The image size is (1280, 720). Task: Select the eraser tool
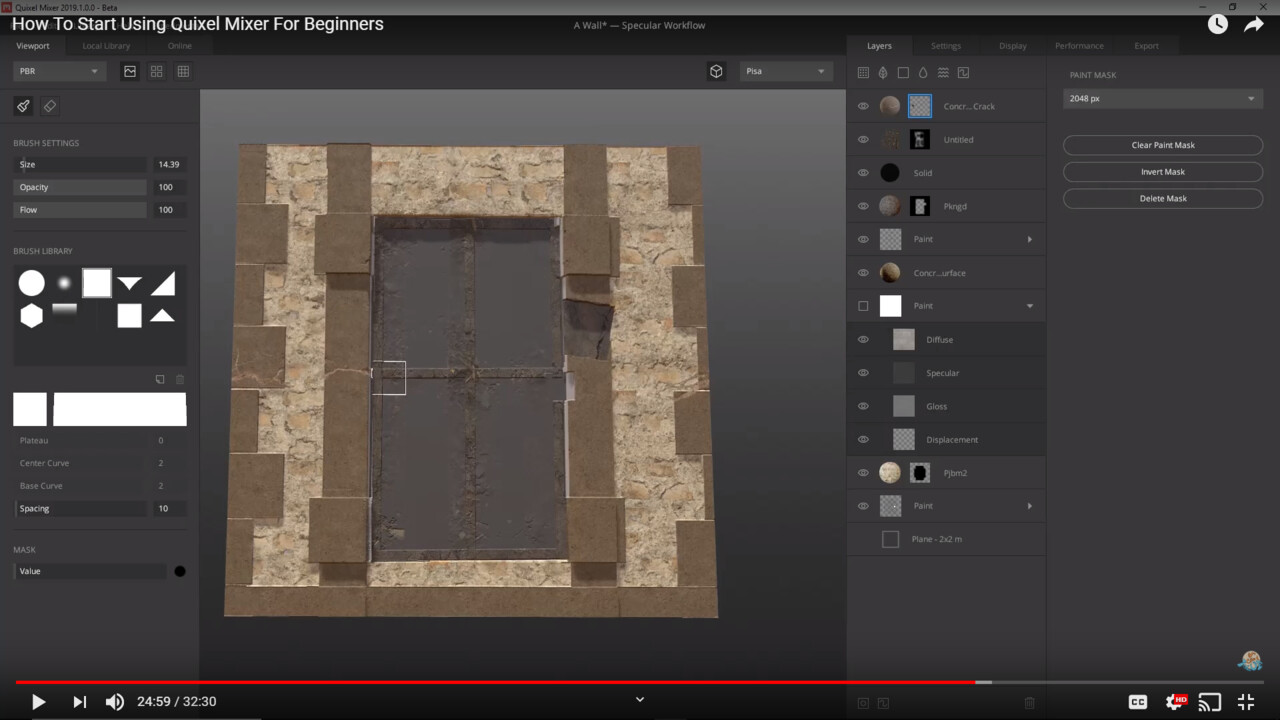(49, 106)
